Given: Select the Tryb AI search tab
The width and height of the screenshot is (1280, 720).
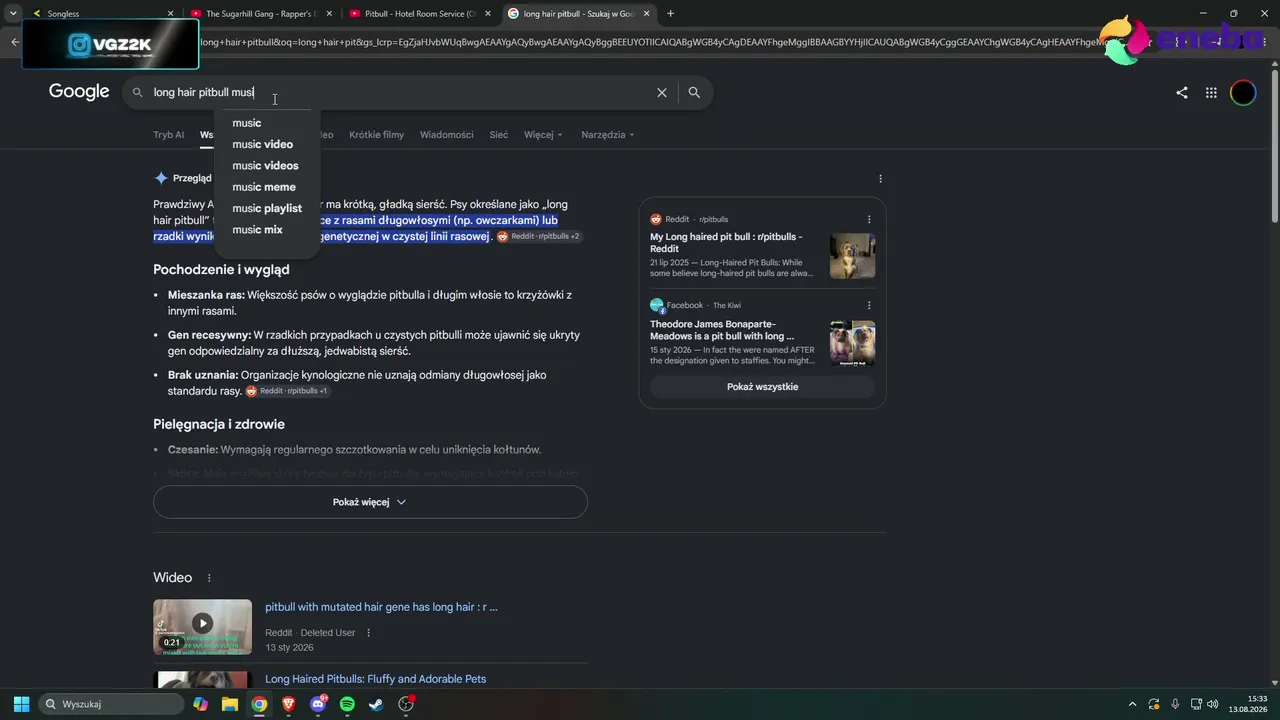Looking at the screenshot, I should click(168, 135).
